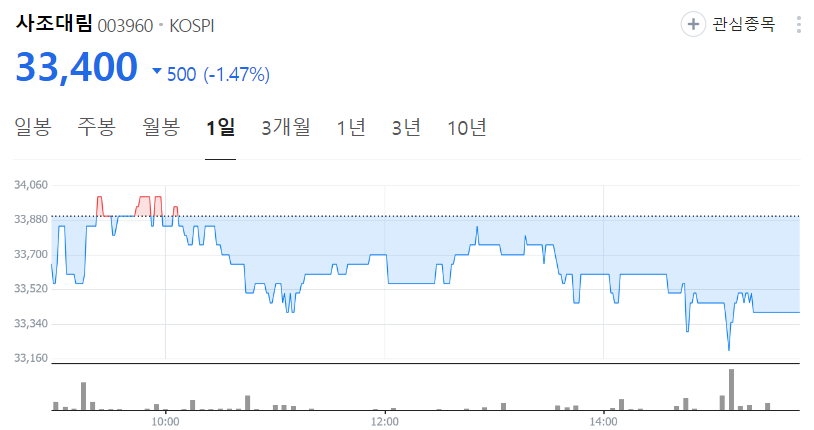Viewport: 814px width, 430px height.
Task: Click the 14:00 time axis label
Action: pos(603,422)
